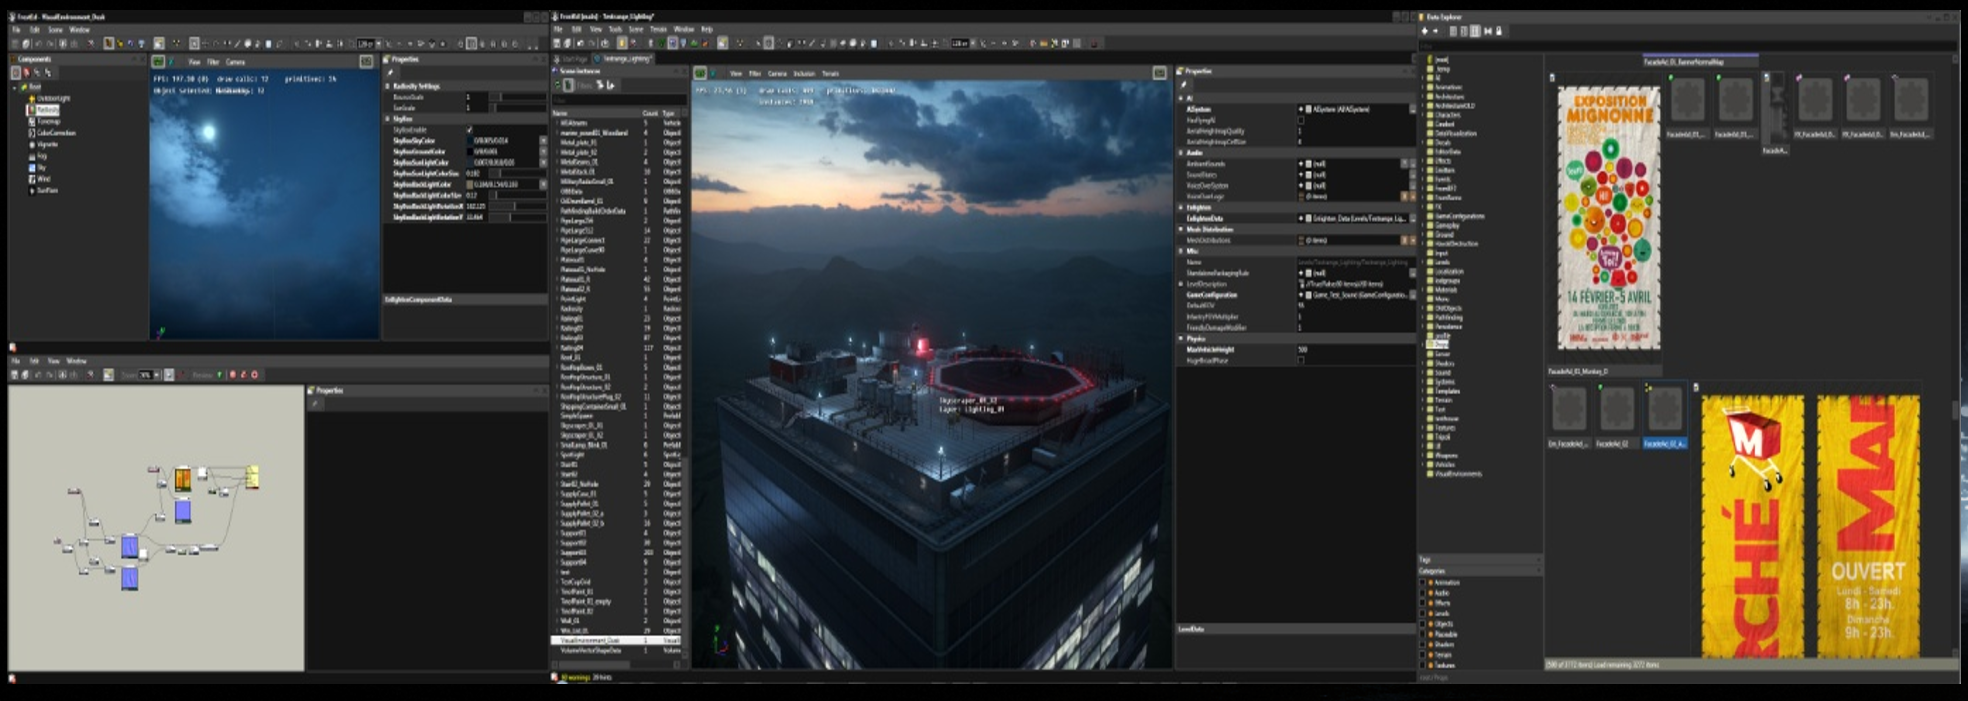Check the Animation category checkbox

point(1423,582)
